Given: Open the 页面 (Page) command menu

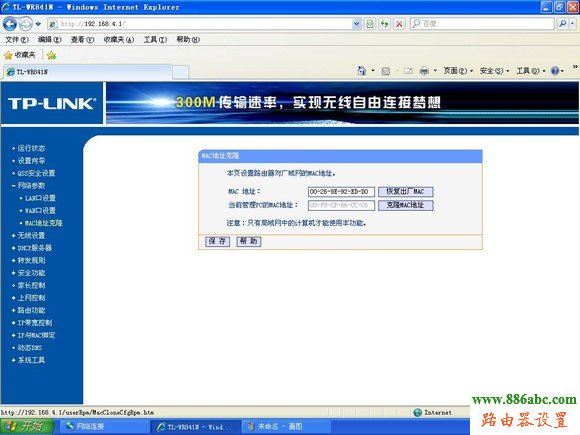Looking at the screenshot, I should (458, 71).
